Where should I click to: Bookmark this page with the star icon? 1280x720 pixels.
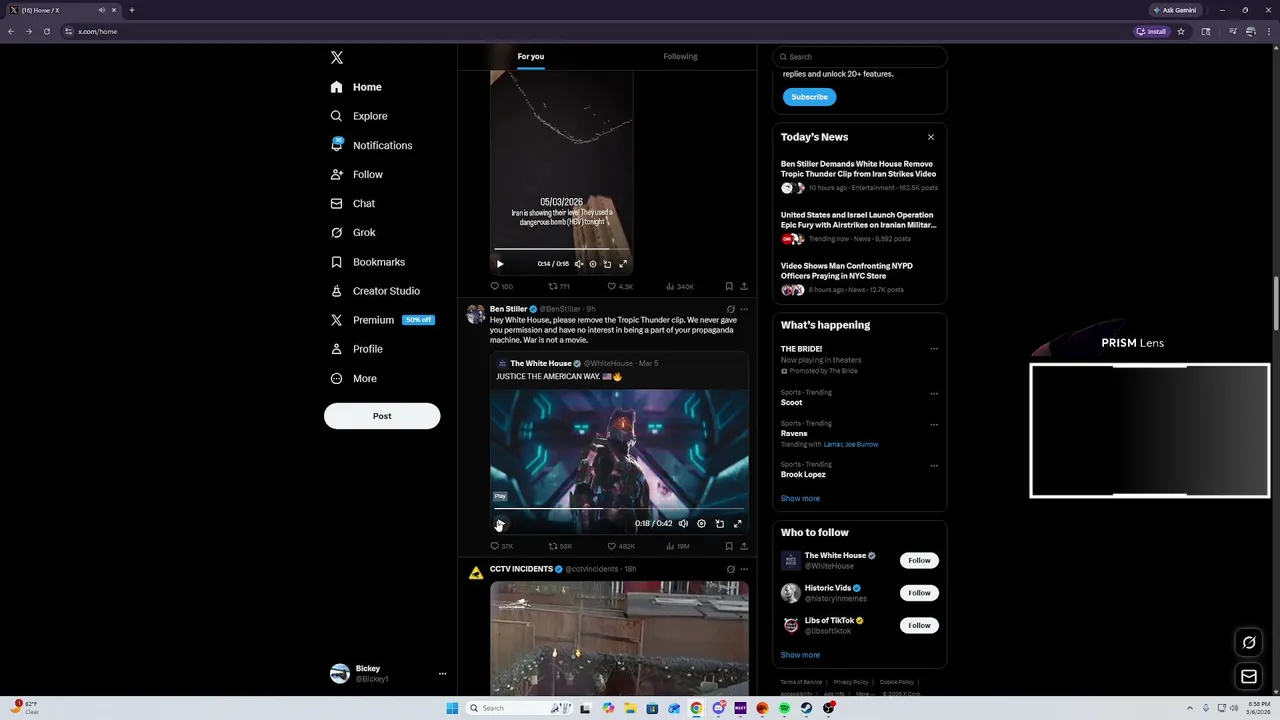pos(1181,31)
